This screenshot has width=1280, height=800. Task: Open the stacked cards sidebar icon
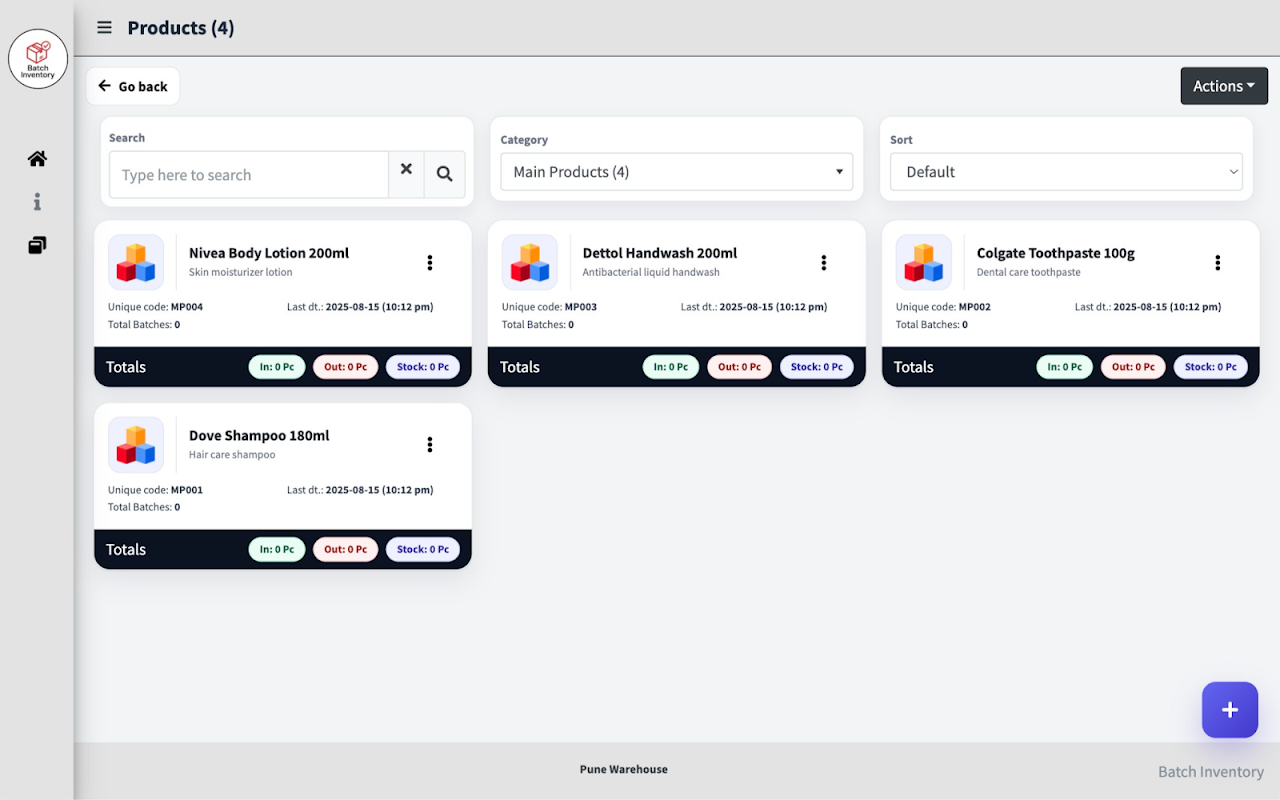(37, 245)
